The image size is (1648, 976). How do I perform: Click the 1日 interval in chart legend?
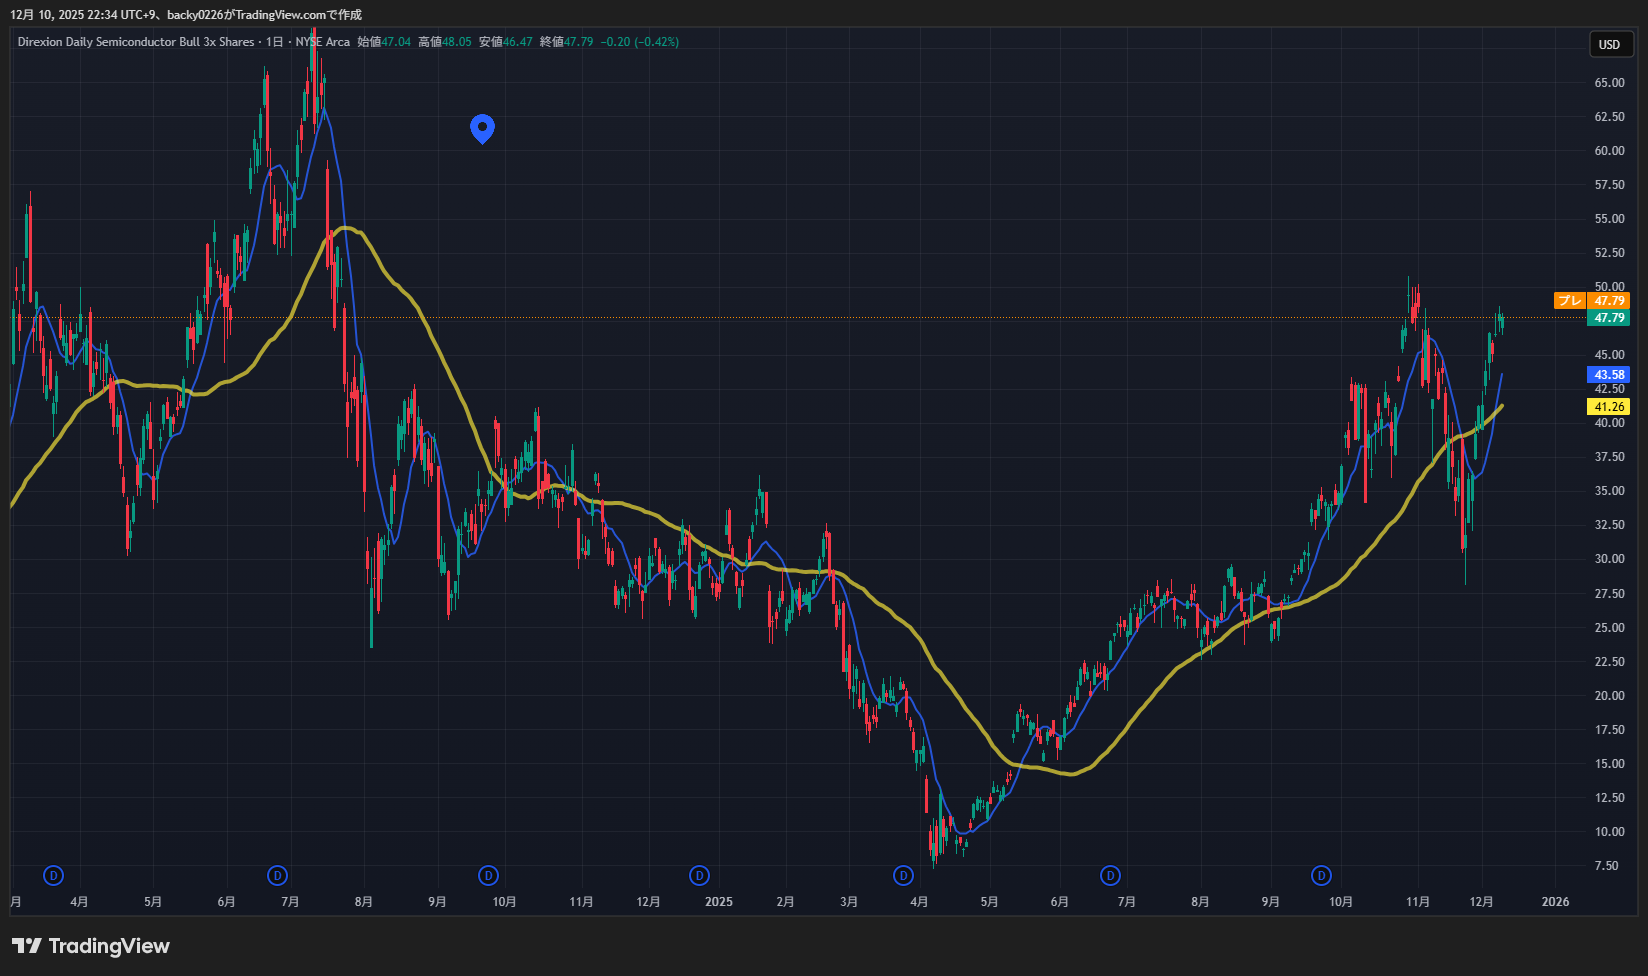click(274, 42)
